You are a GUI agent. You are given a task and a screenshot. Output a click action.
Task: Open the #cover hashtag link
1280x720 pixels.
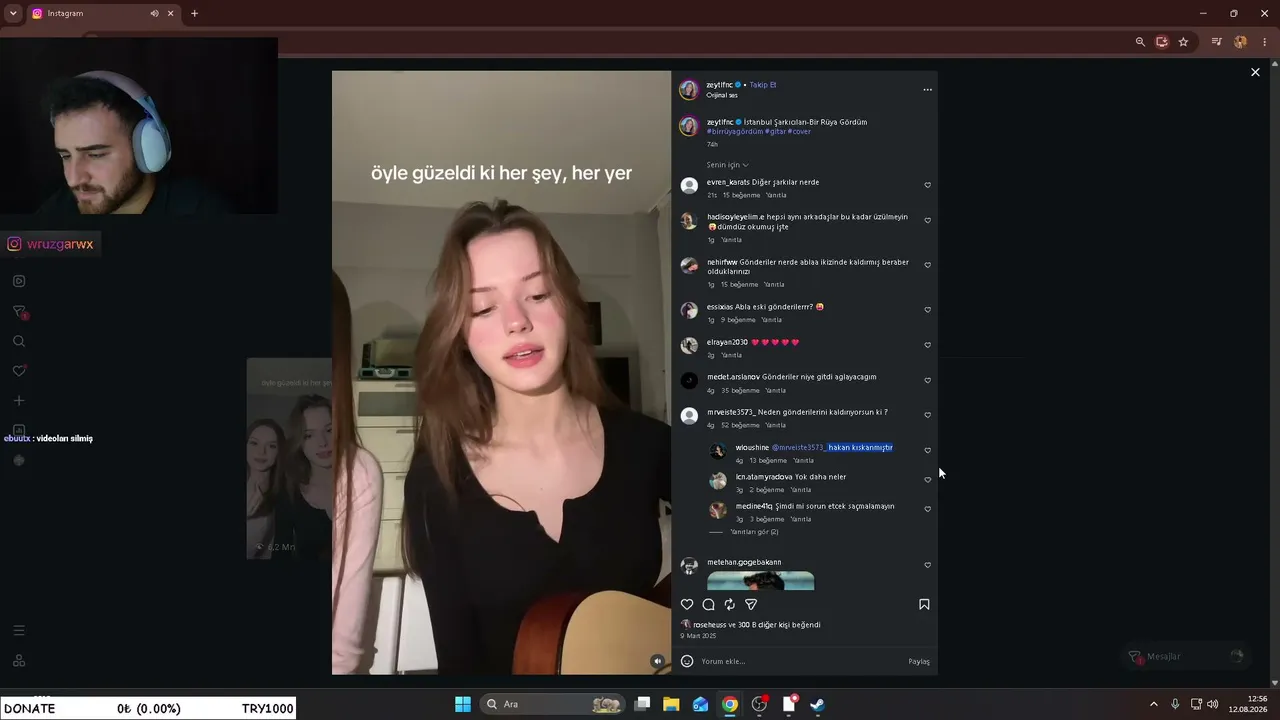799,131
